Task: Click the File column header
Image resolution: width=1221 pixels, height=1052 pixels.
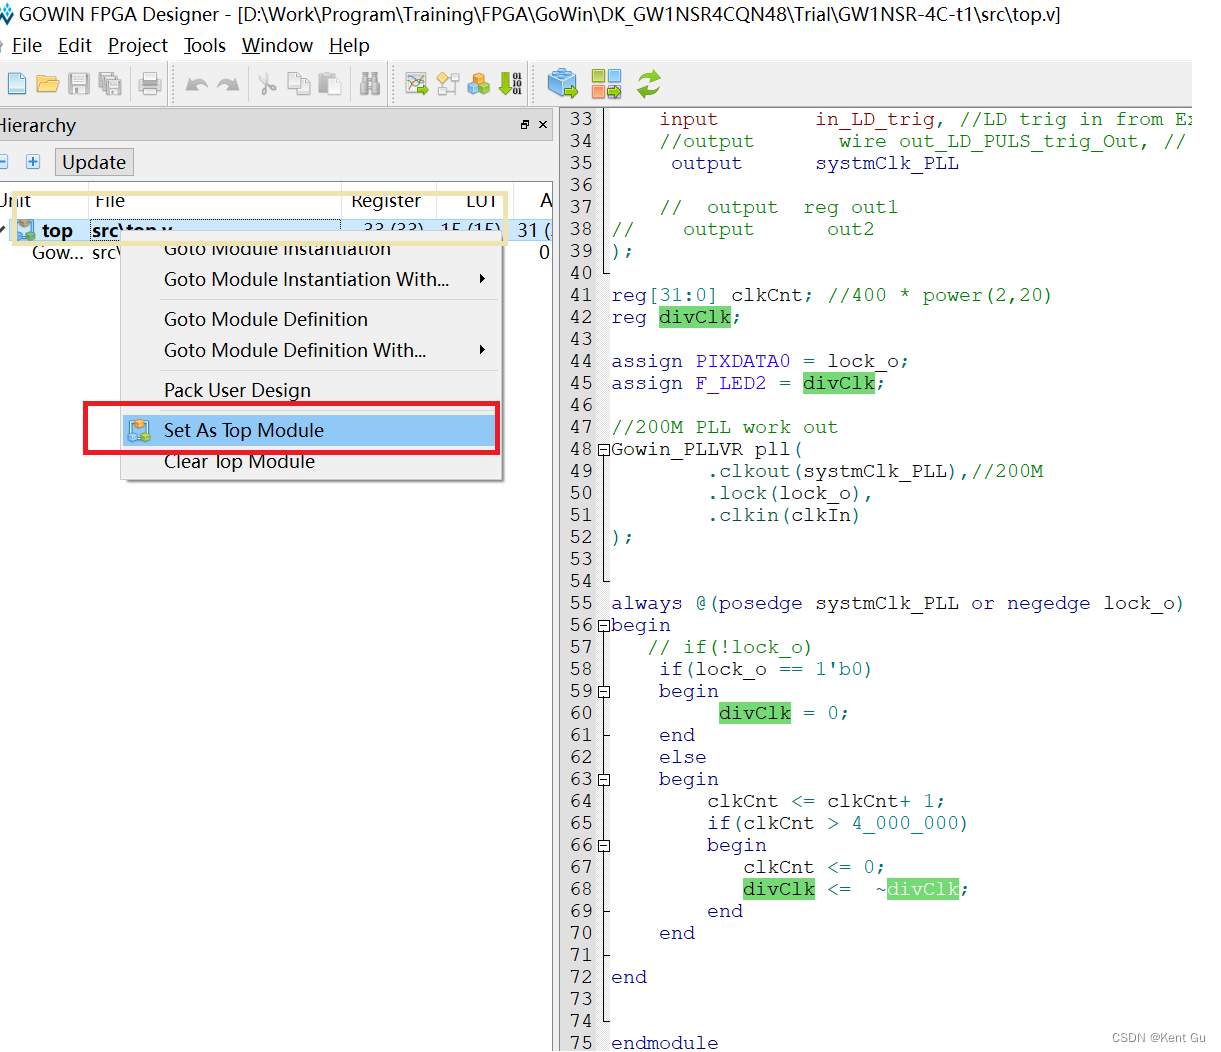Action: 216,201
